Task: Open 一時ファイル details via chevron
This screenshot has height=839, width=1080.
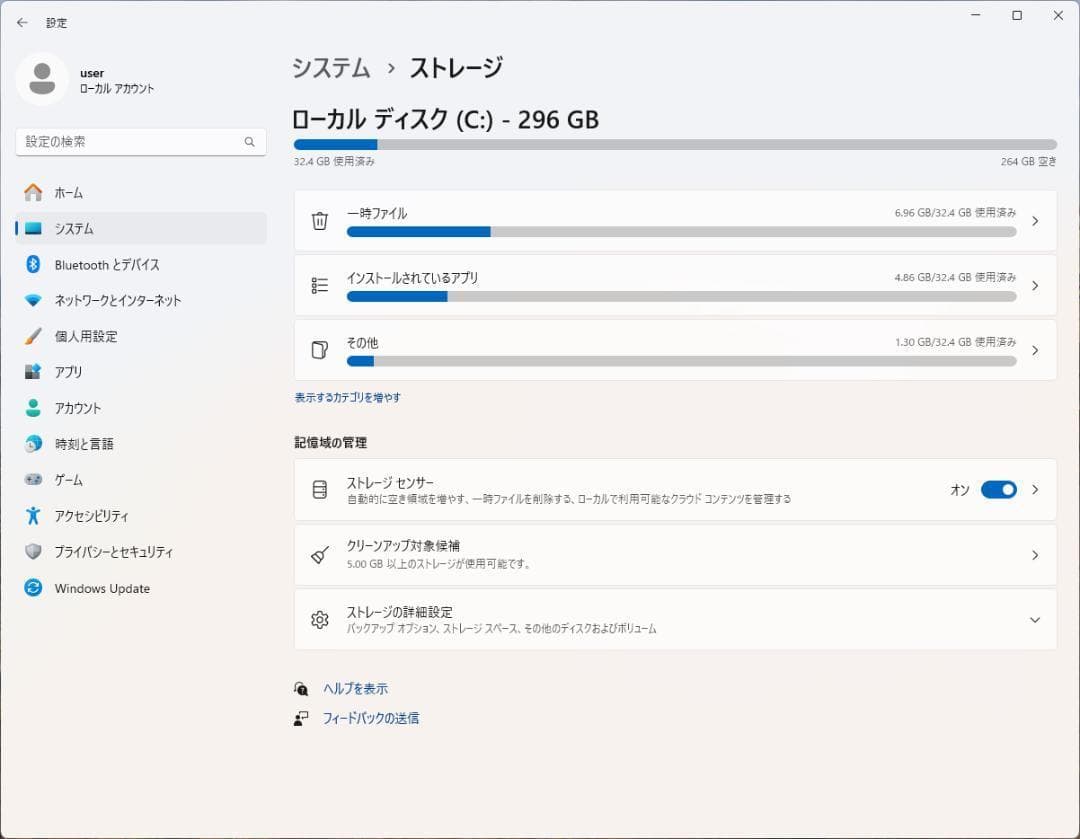Action: click(x=1035, y=221)
